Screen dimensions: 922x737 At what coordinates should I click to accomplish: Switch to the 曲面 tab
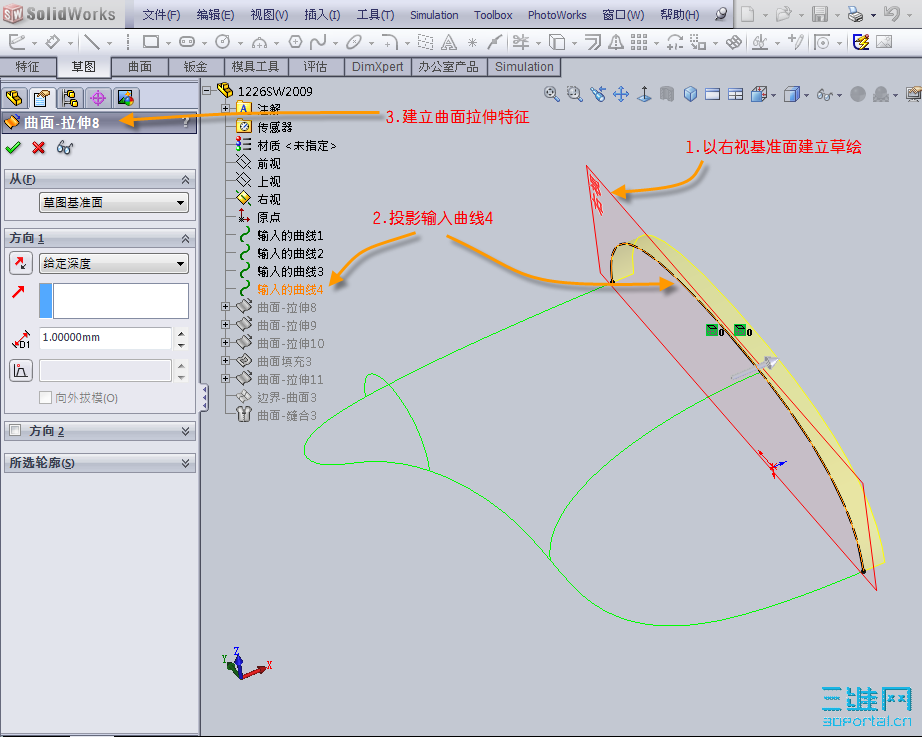click(140, 67)
